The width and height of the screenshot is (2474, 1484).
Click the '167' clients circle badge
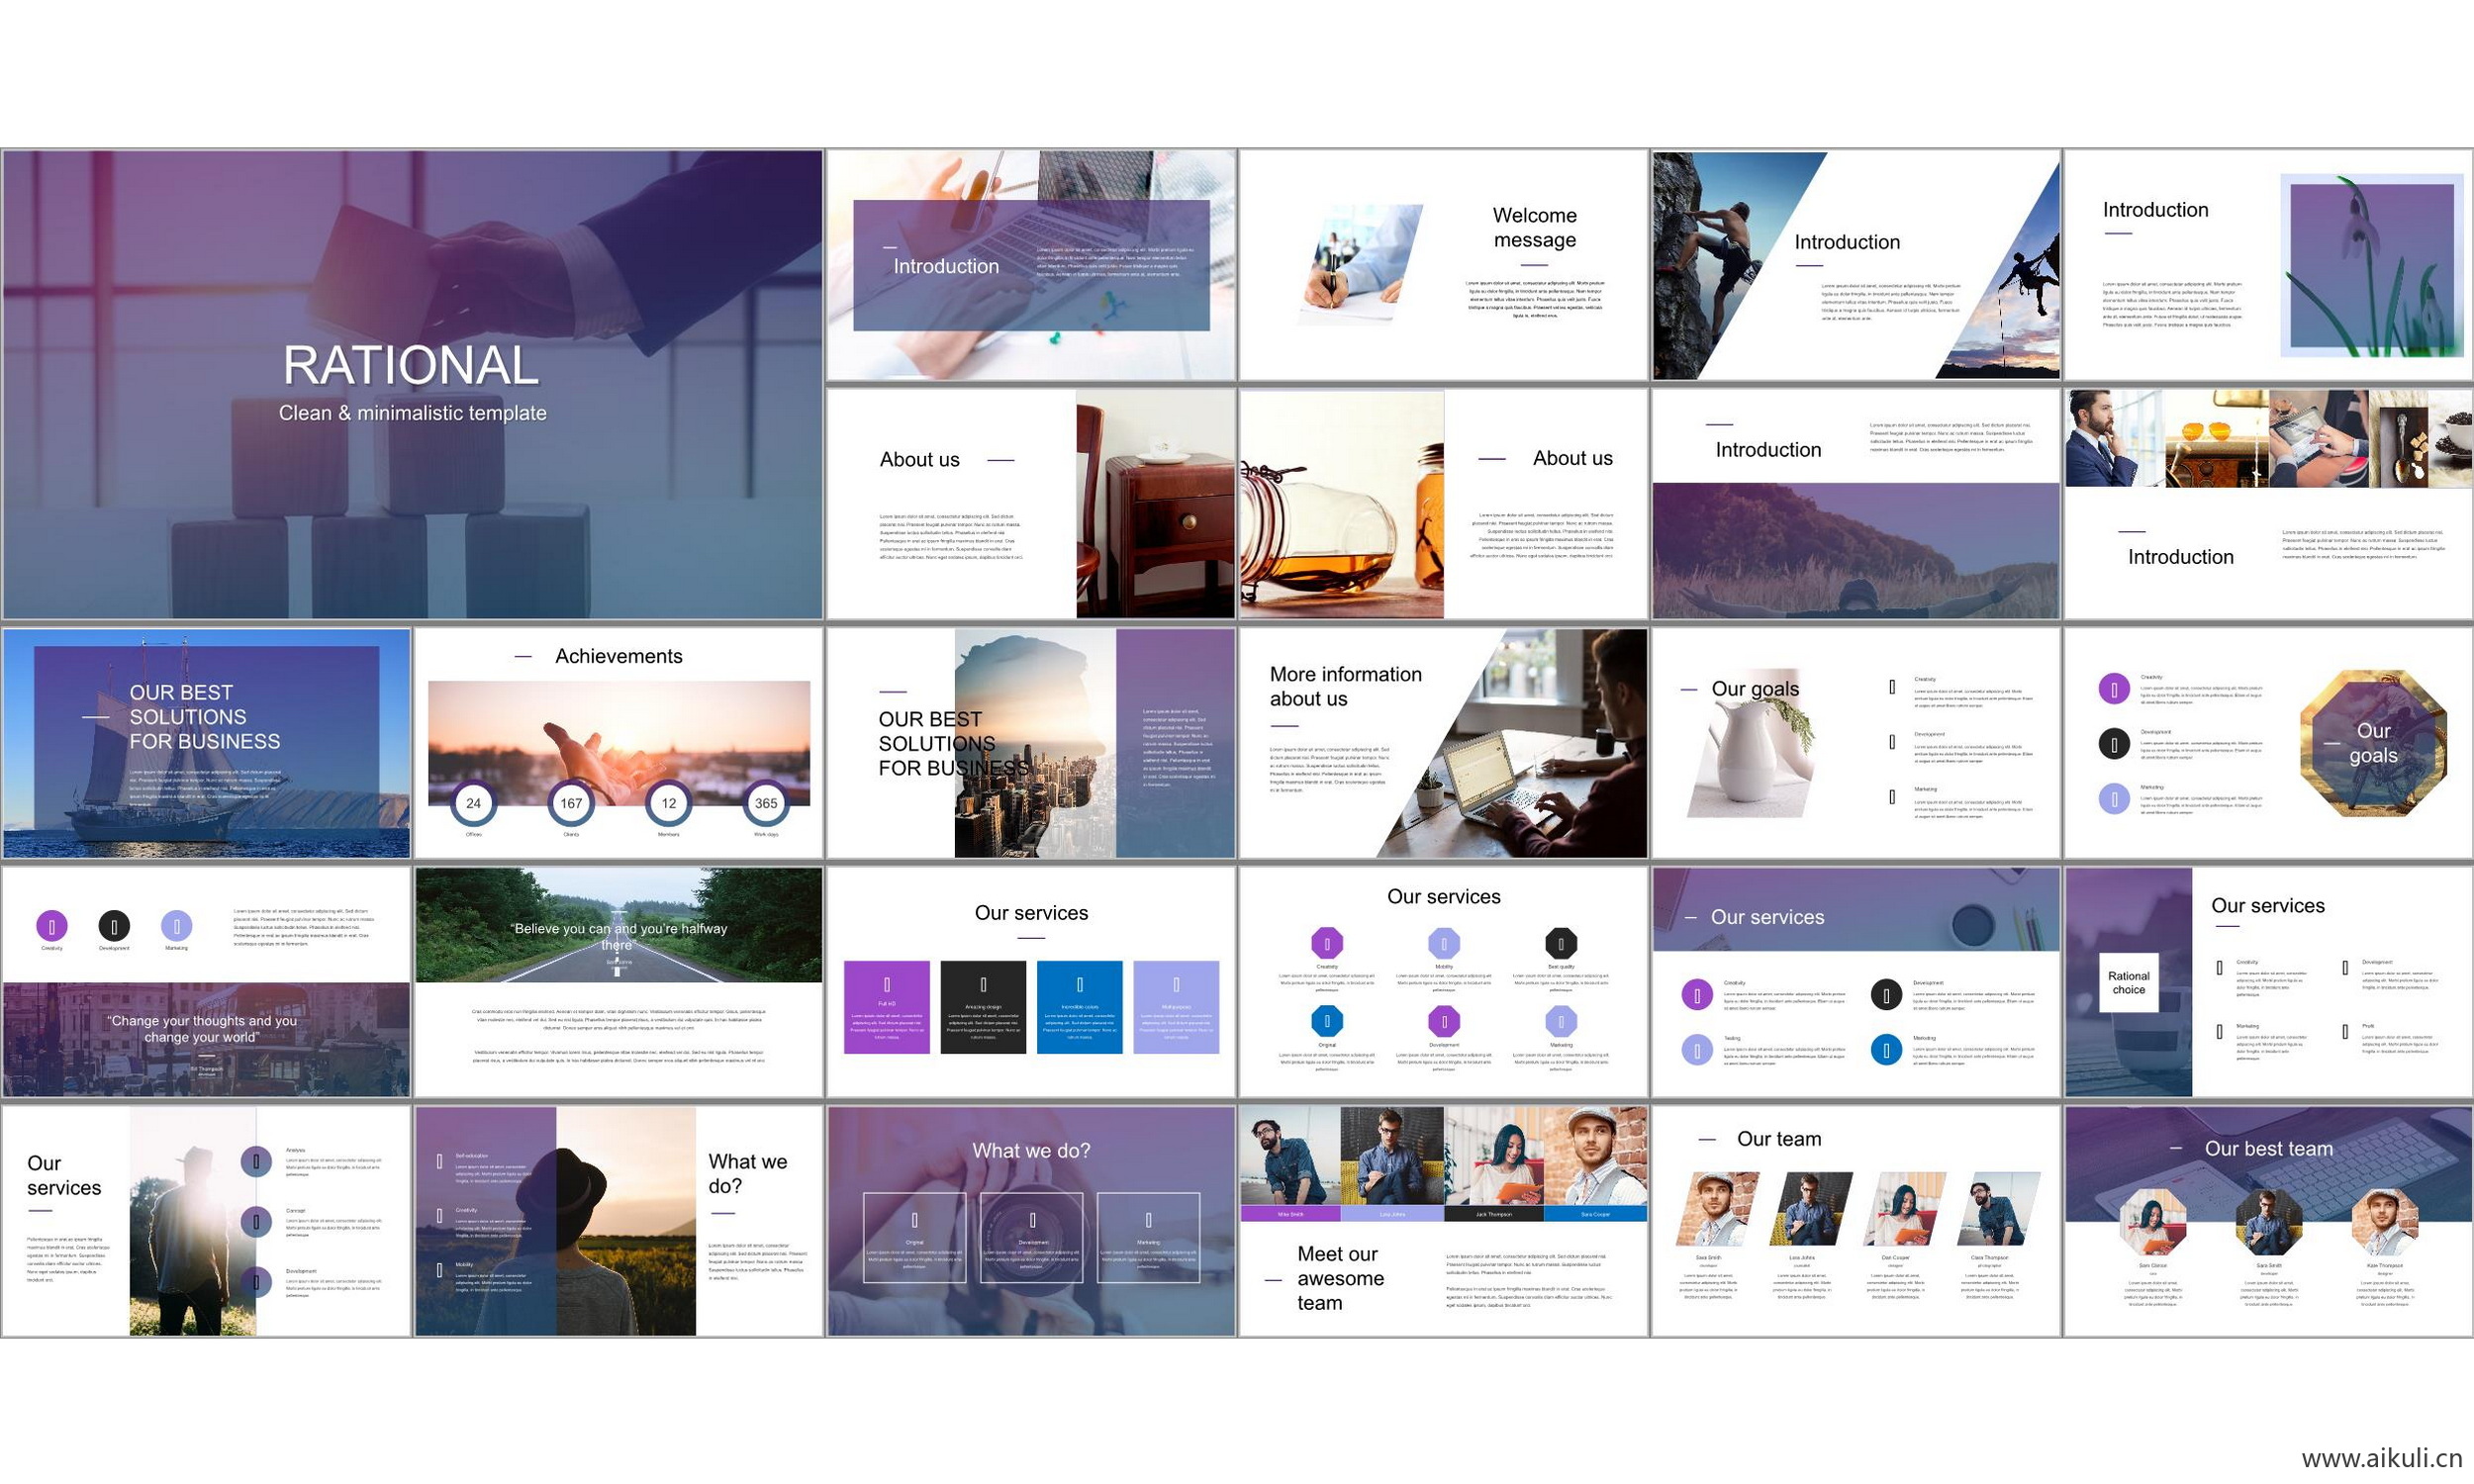tap(571, 803)
